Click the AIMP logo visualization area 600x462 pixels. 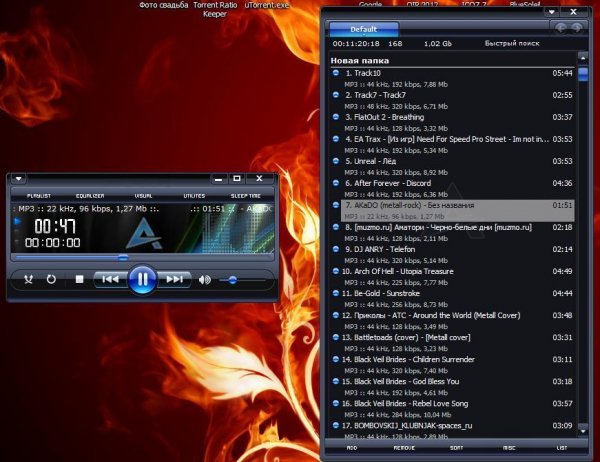(144, 233)
